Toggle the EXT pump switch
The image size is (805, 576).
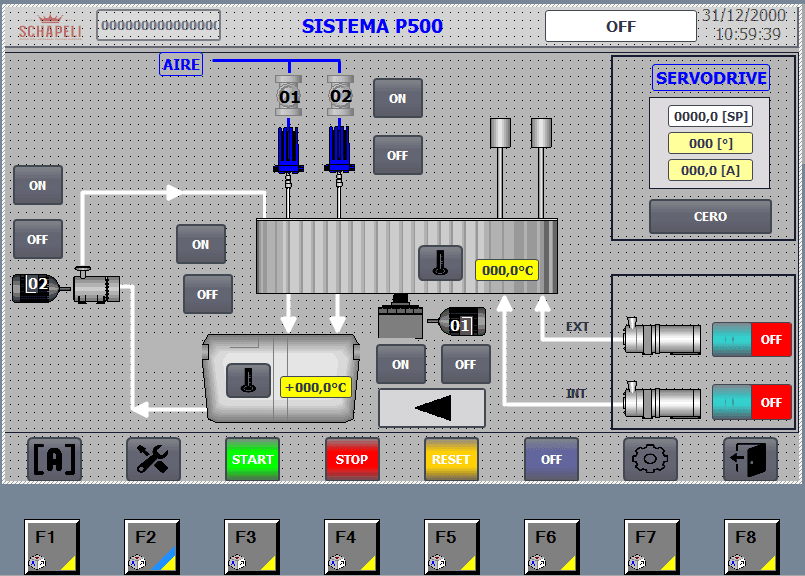pyautogui.click(x=752, y=339)
